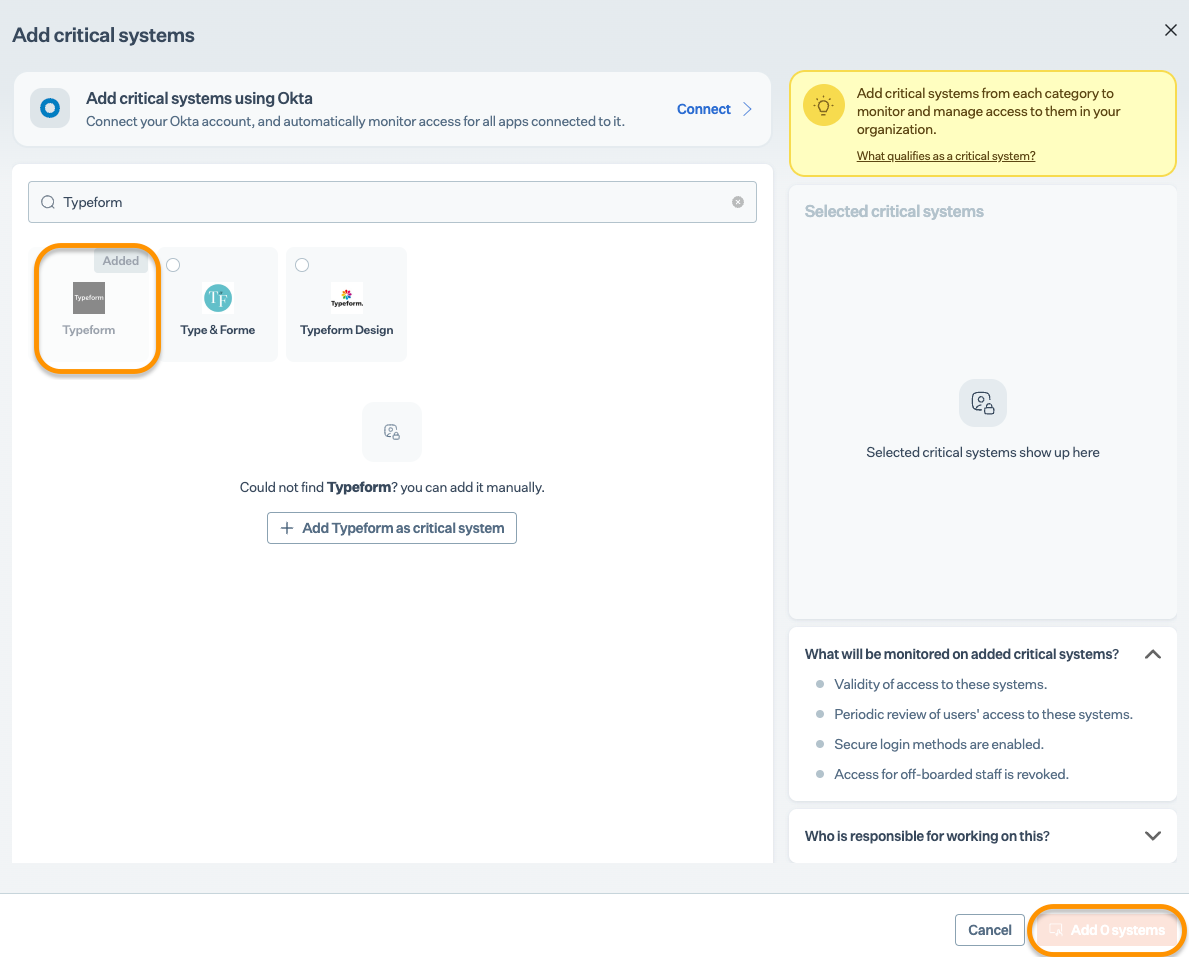
Task: Click the Okta logo icon
Action: [x=50, y=108]
